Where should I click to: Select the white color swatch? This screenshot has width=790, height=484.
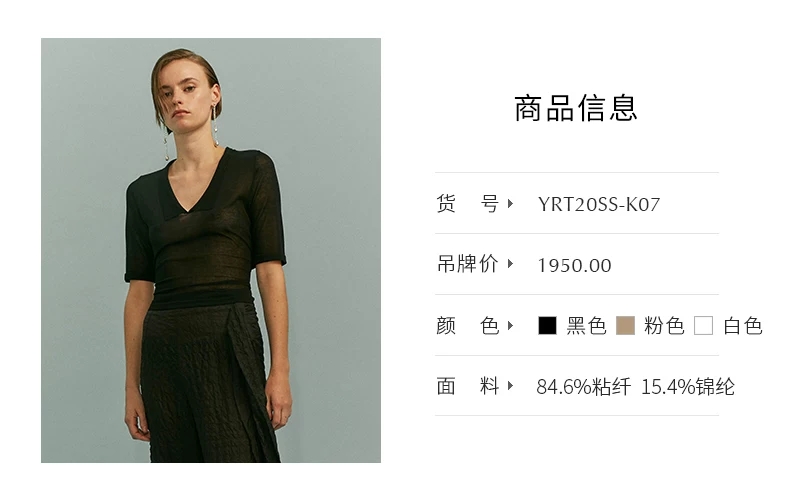click(x=703, y=325)
